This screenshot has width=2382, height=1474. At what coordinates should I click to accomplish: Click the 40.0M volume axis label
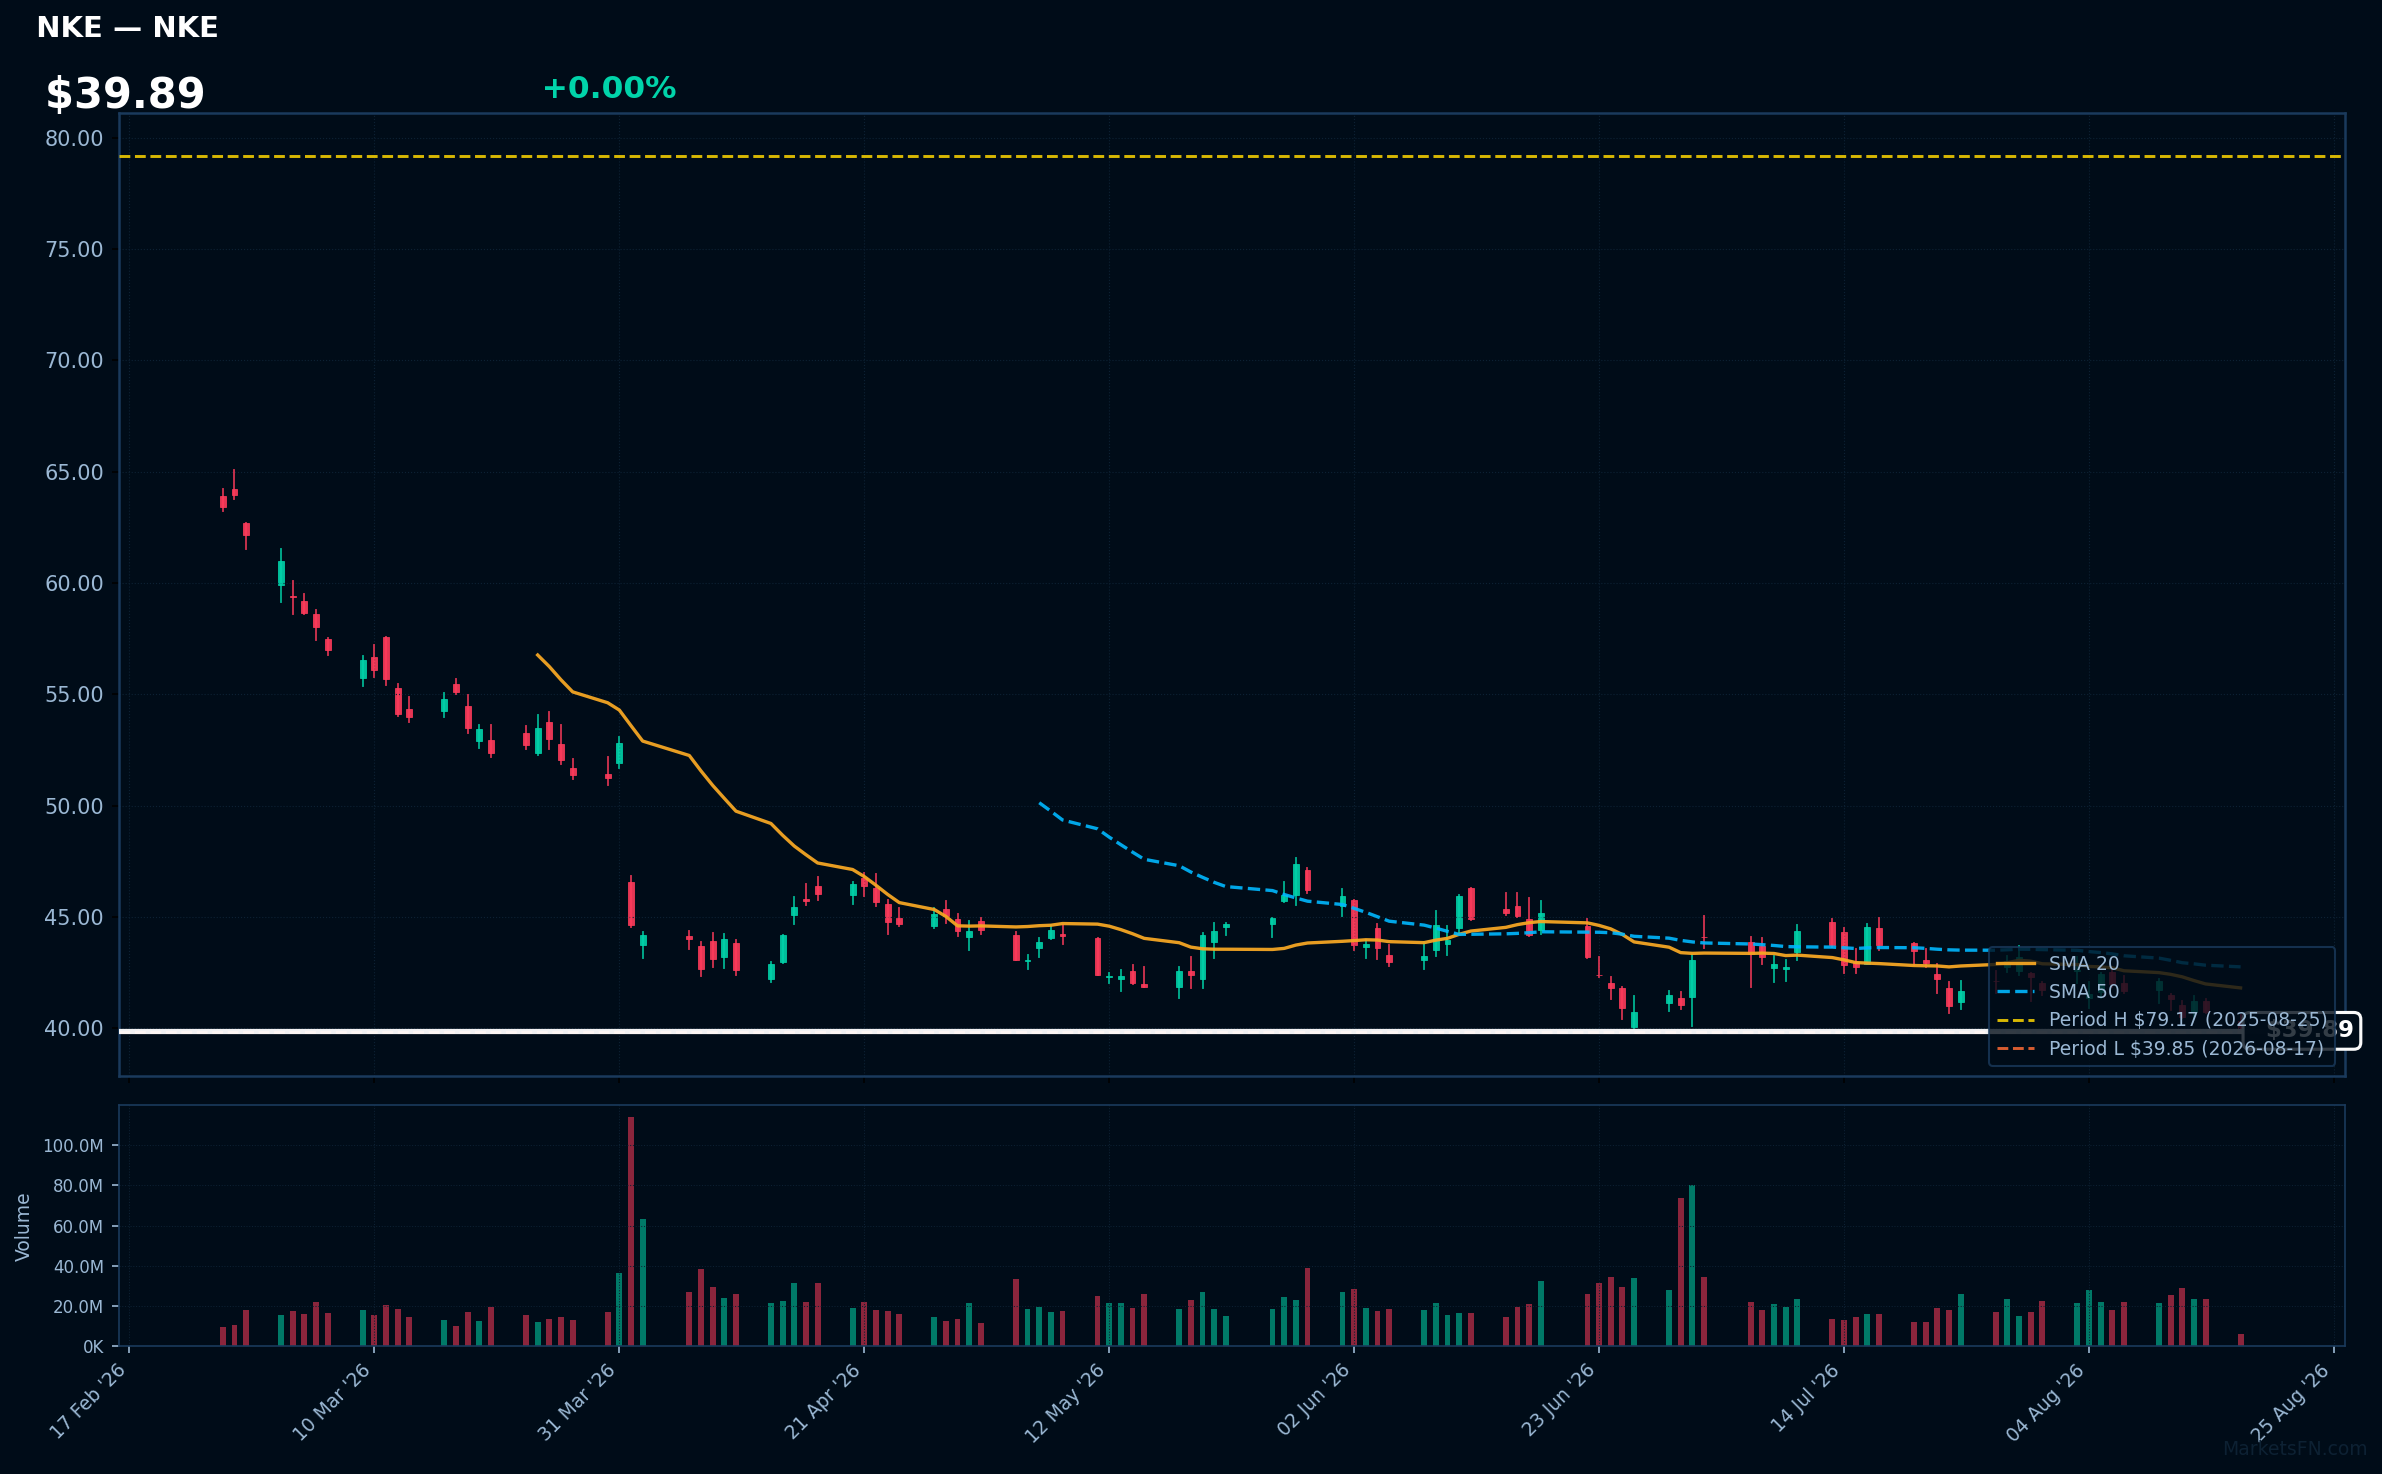78,1266
